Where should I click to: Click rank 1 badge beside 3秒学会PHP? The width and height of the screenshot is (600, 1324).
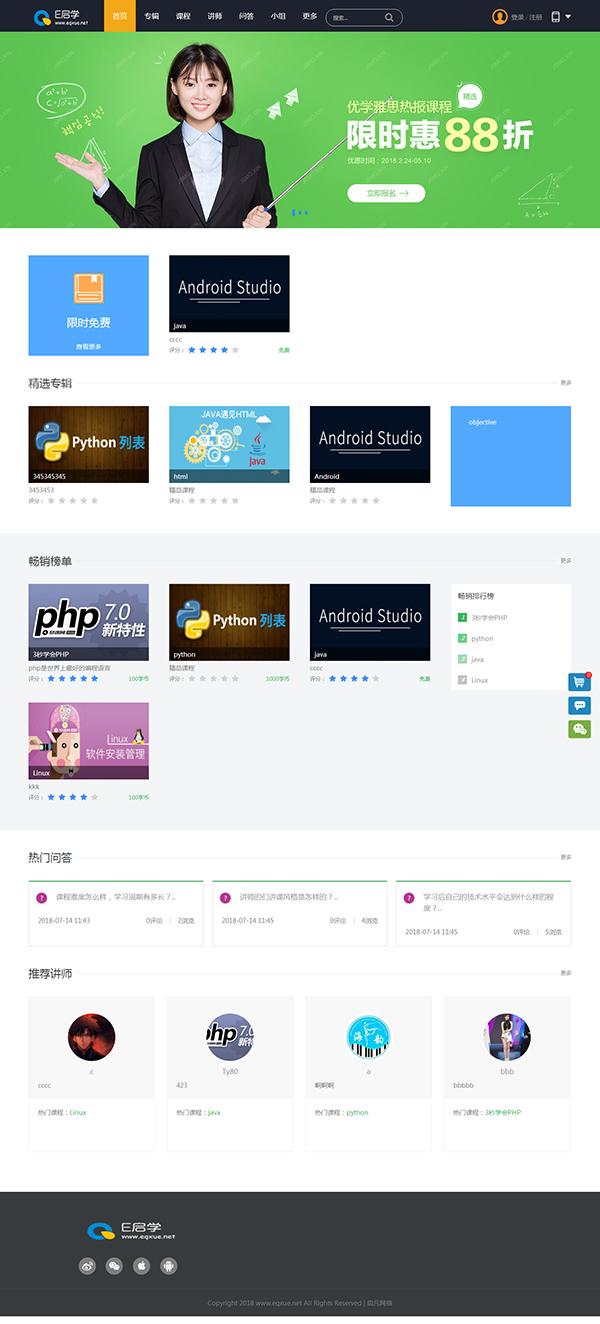[x=462, y=617]
